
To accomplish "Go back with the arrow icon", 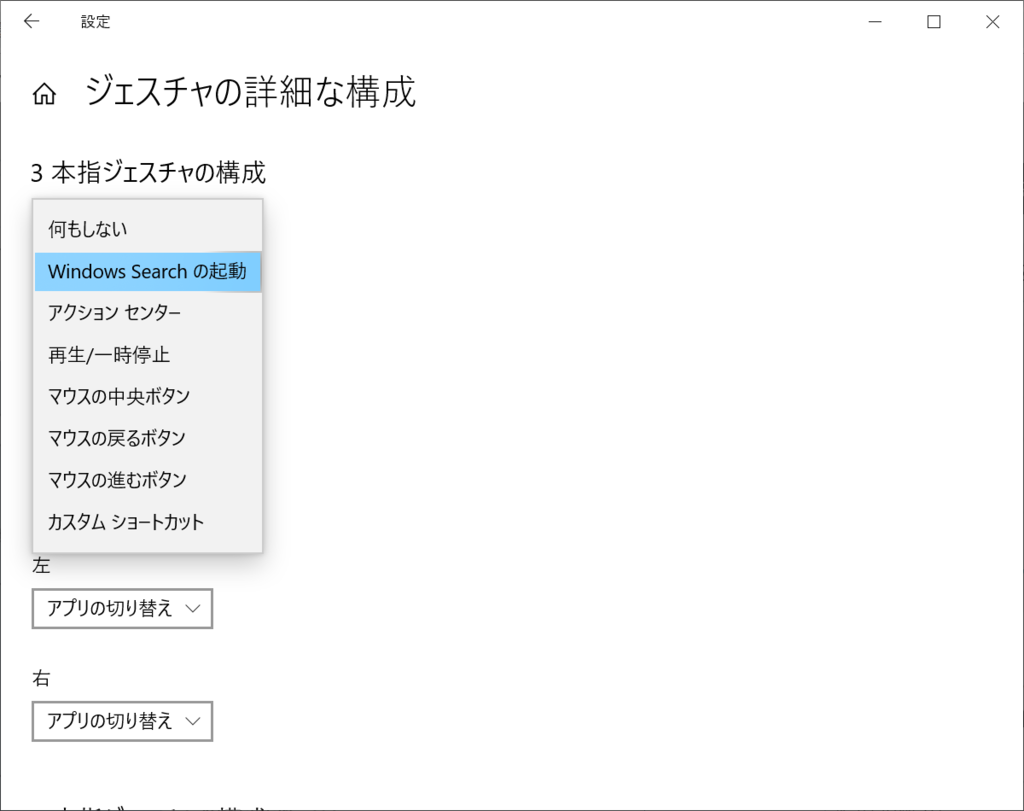I will 31,22.
